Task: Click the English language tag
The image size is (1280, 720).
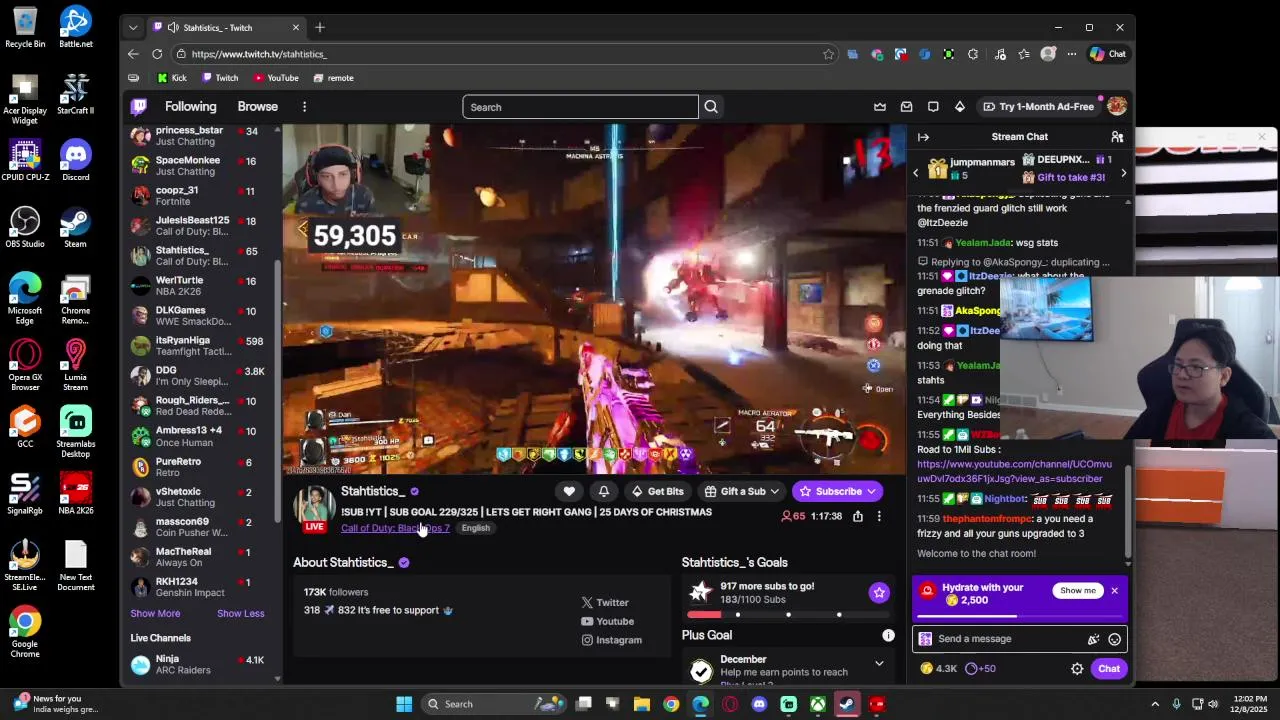Action: point(476,528)
